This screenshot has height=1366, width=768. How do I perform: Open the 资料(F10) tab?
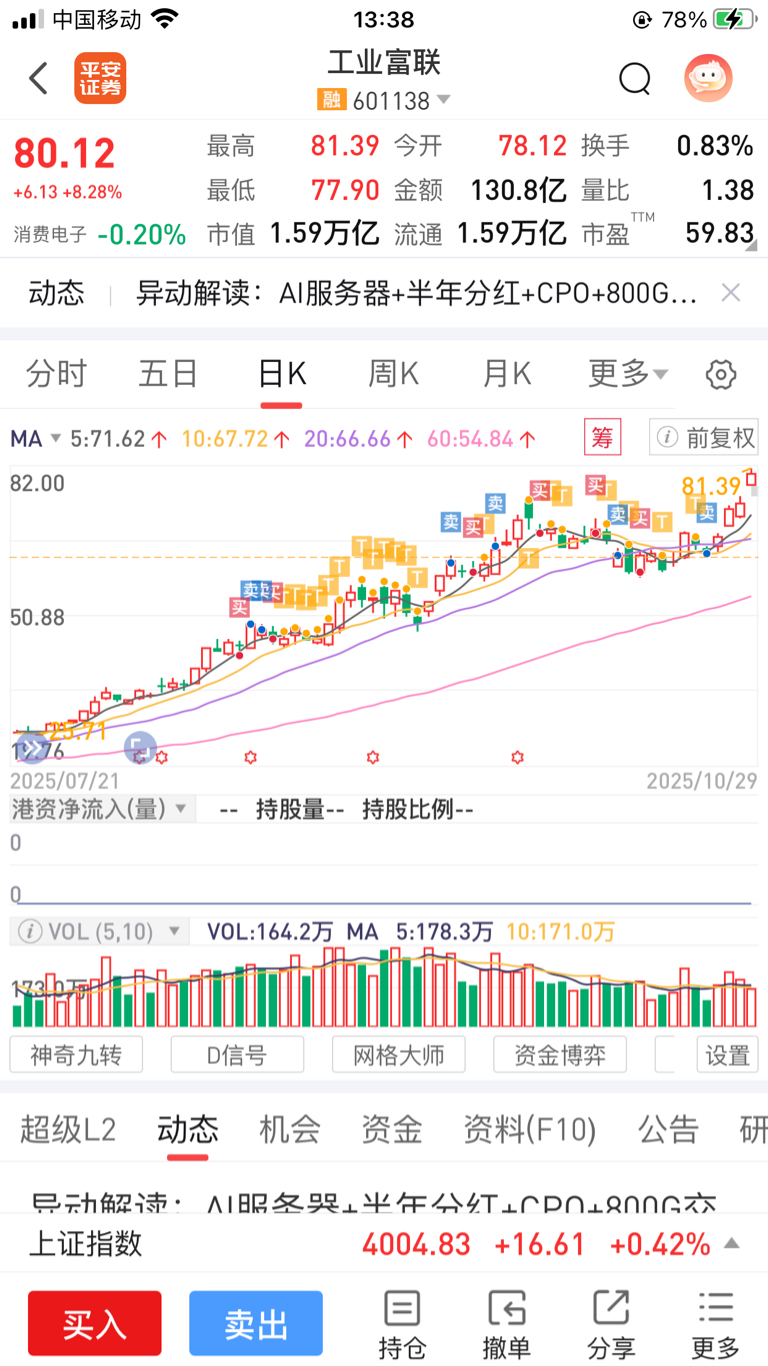(530, 1130)
